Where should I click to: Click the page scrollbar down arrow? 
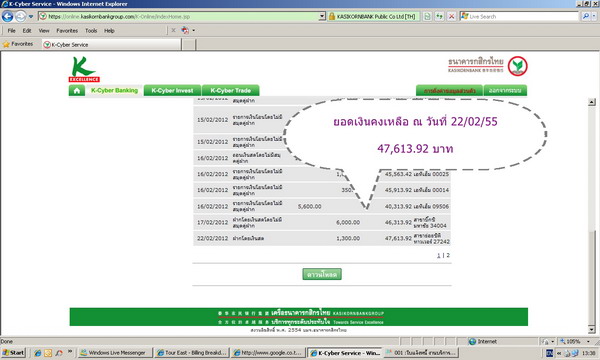[592, 329]
